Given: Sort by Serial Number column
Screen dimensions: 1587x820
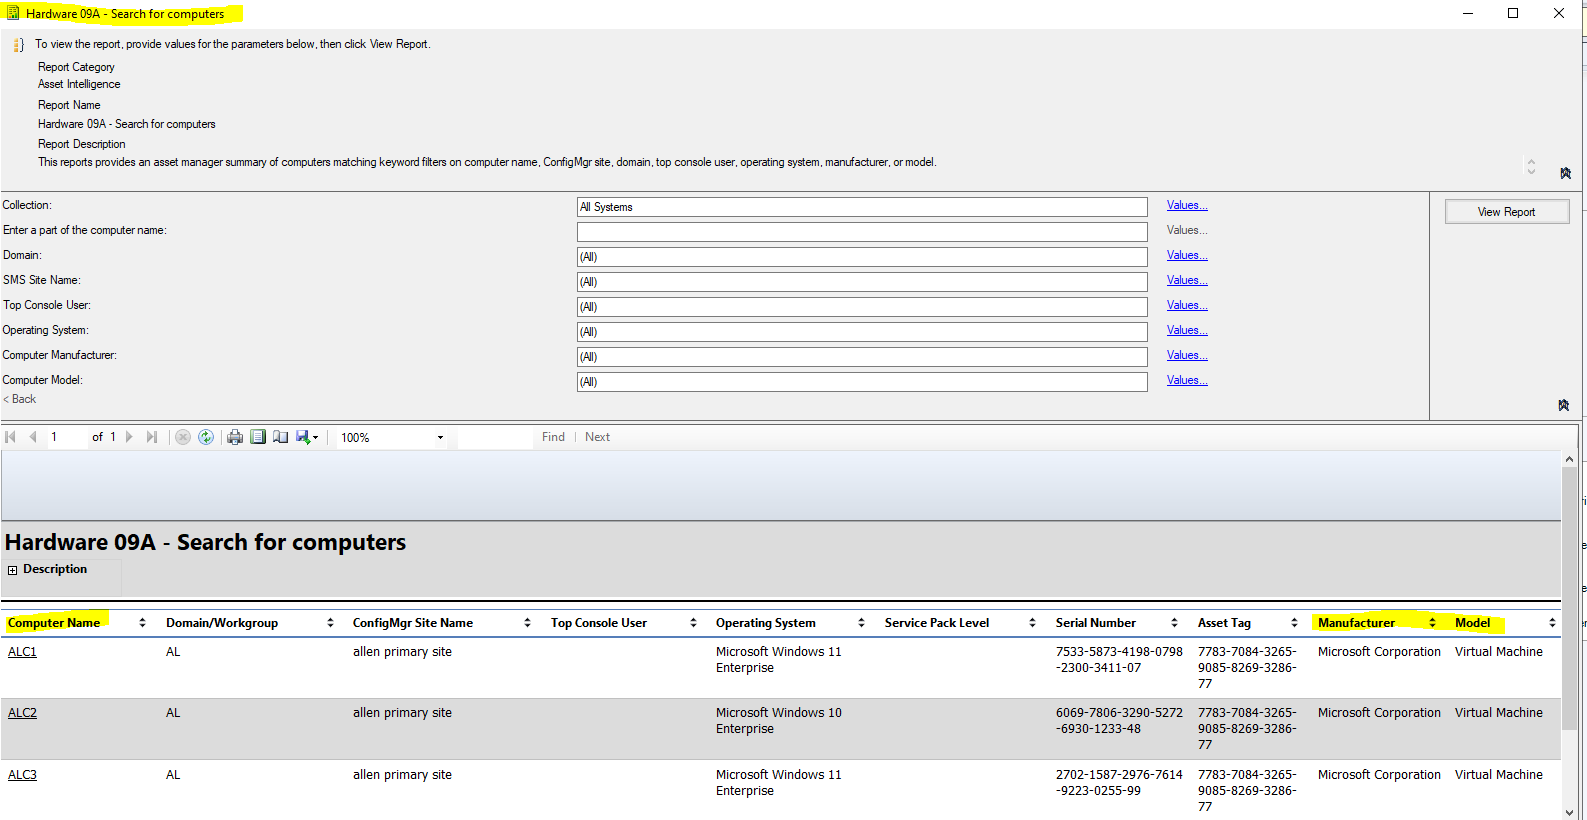Looking at the screenshot, I should [1174, 623].
